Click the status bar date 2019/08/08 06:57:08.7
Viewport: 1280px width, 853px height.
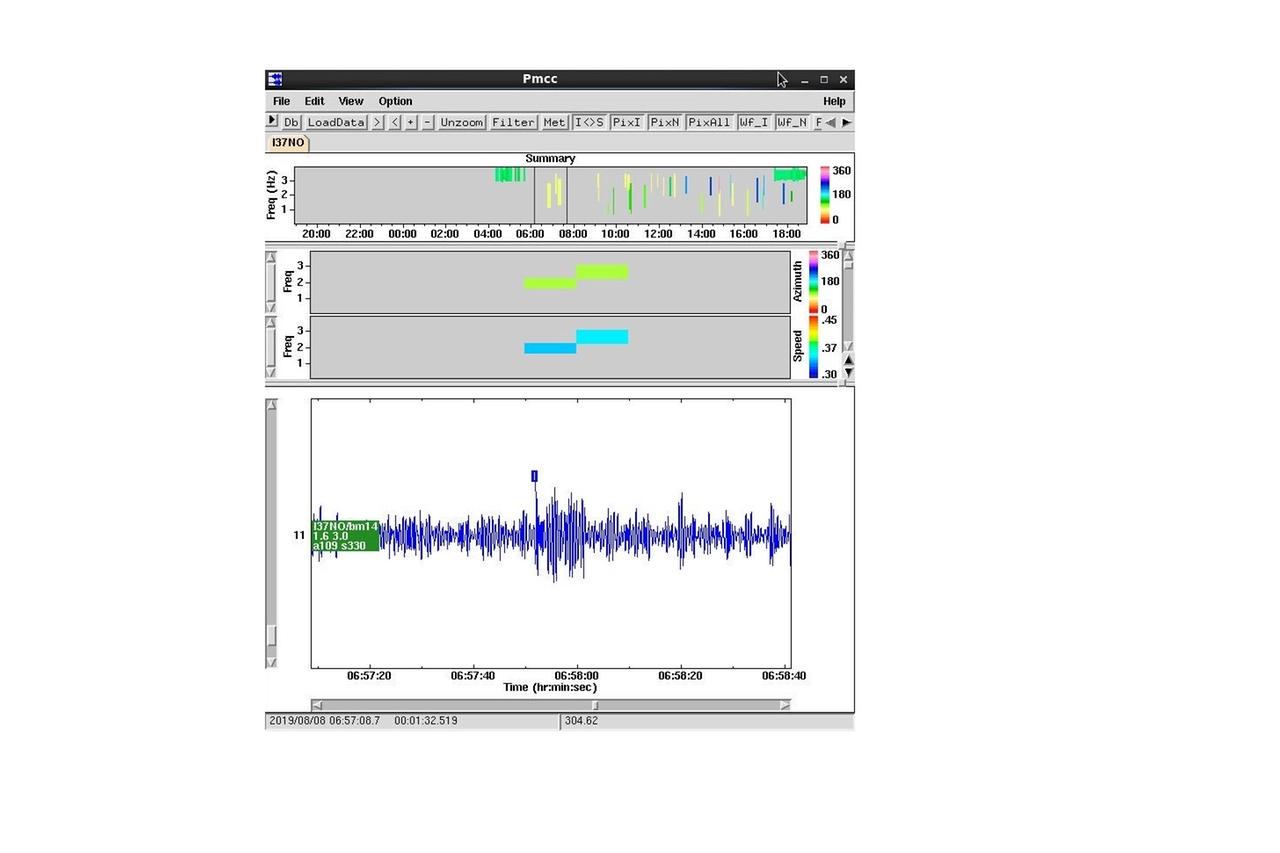click(325, 720)
